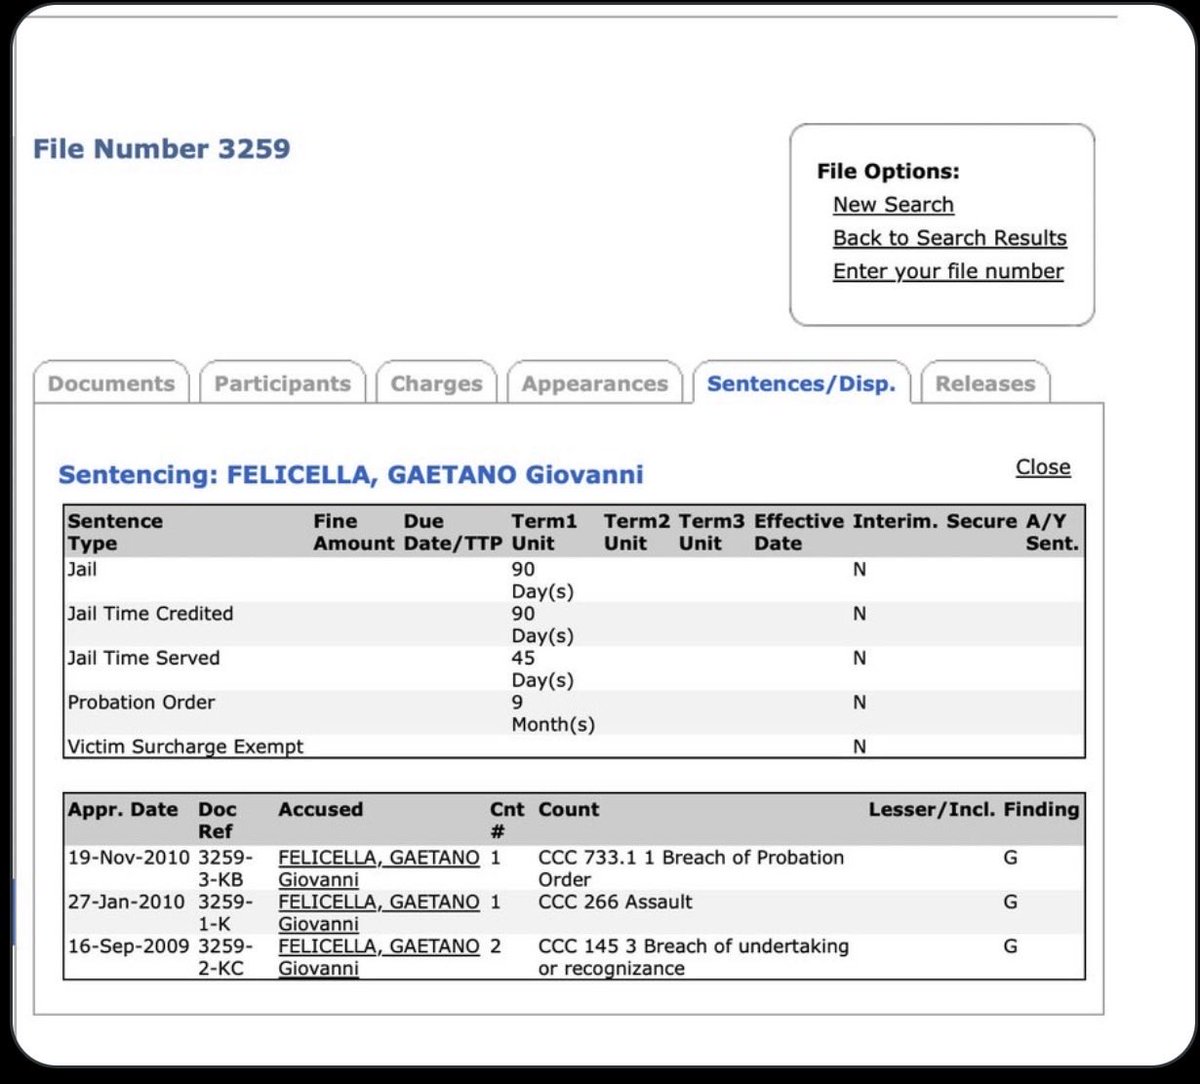Image resolution: width=1200 pixels, height=1084 pixels.
Task: Click the 45 Day(s) term value
Action: [542, 669]
